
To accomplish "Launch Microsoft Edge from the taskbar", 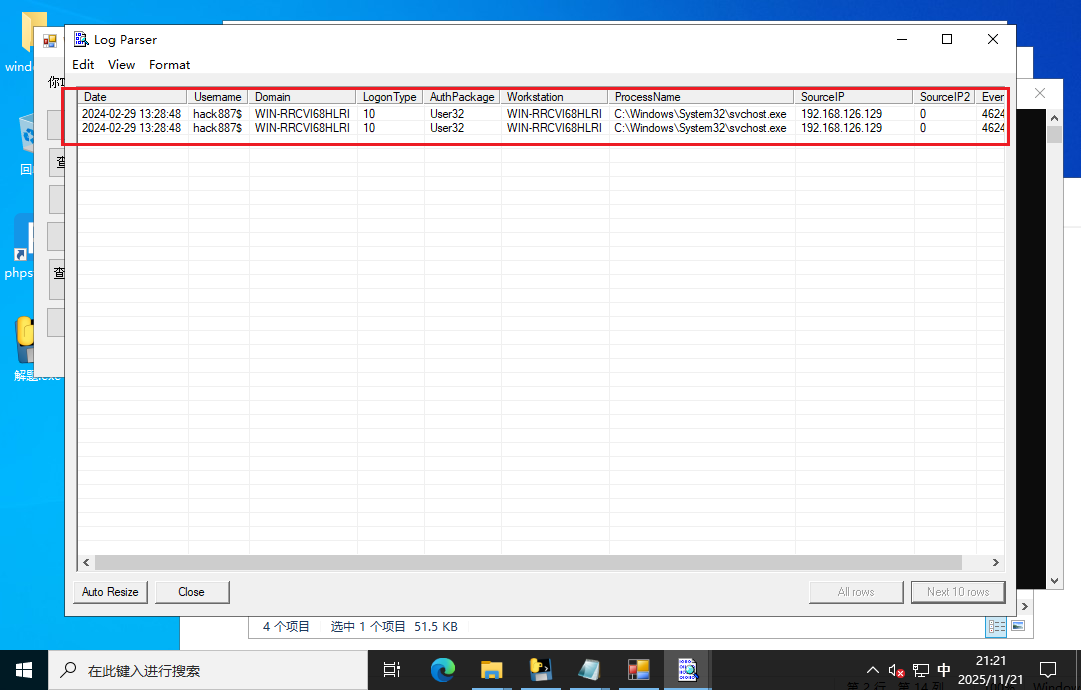I will point(443,670).
